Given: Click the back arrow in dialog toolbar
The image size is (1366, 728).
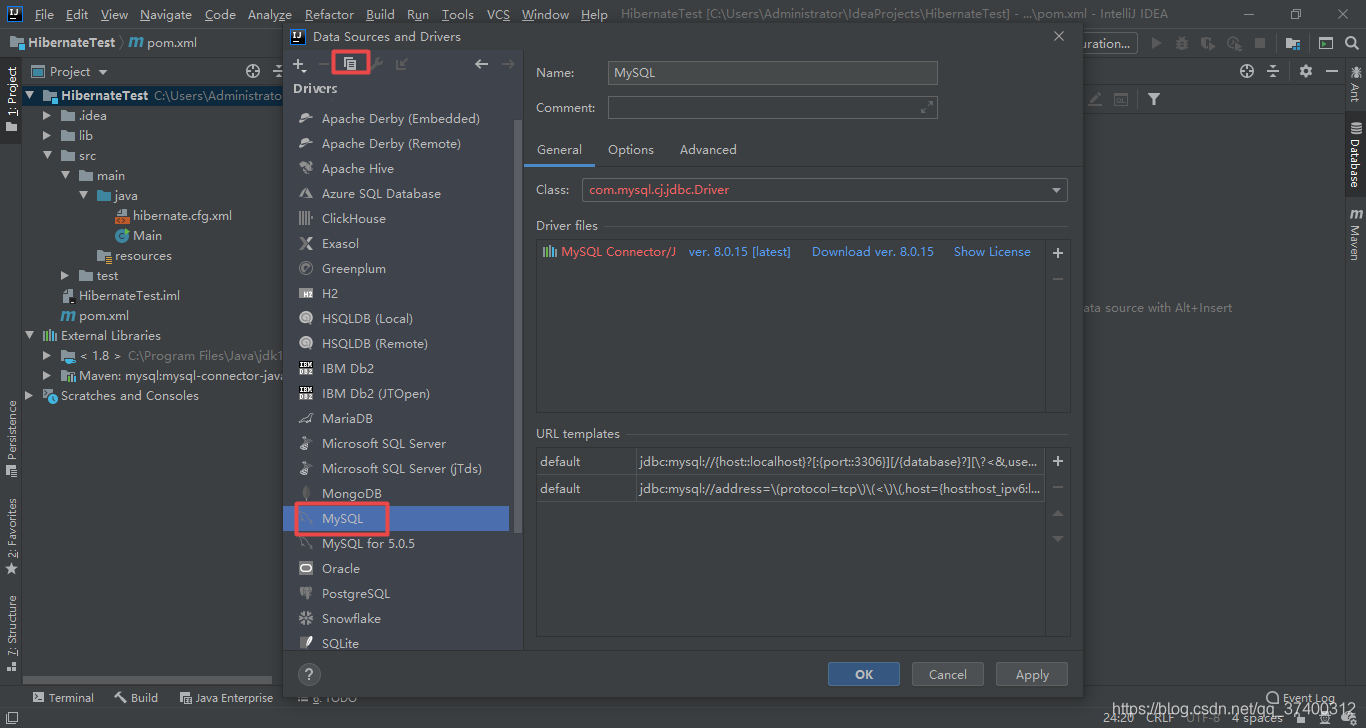Looking at the screenshot, I should click(x=481, y=64).
